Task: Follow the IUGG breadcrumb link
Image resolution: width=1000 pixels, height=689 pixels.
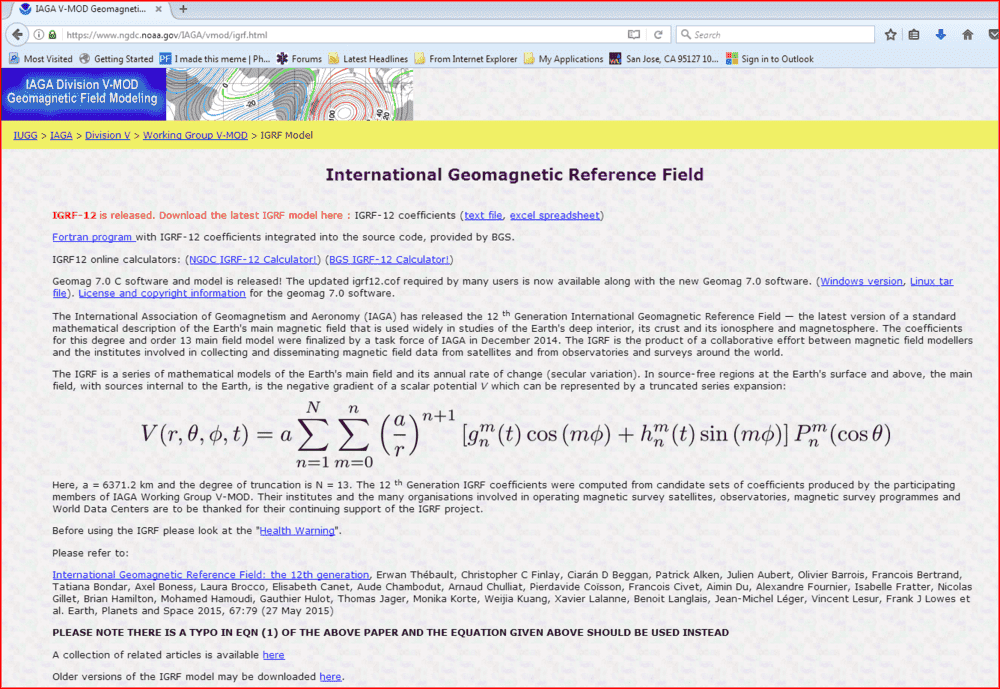Action: click(x=26, y=135)
